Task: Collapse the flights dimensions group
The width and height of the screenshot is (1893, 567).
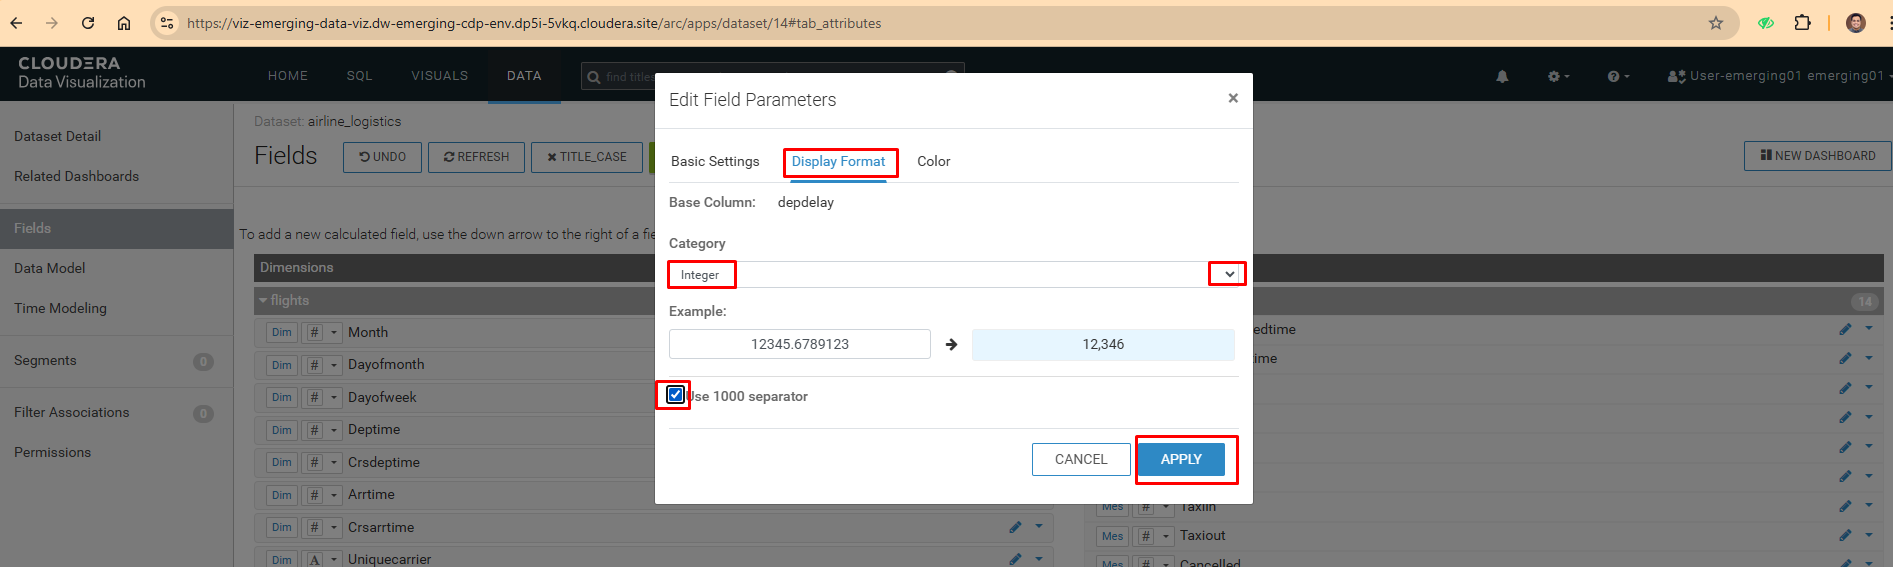Action: (x=263, y=300)
